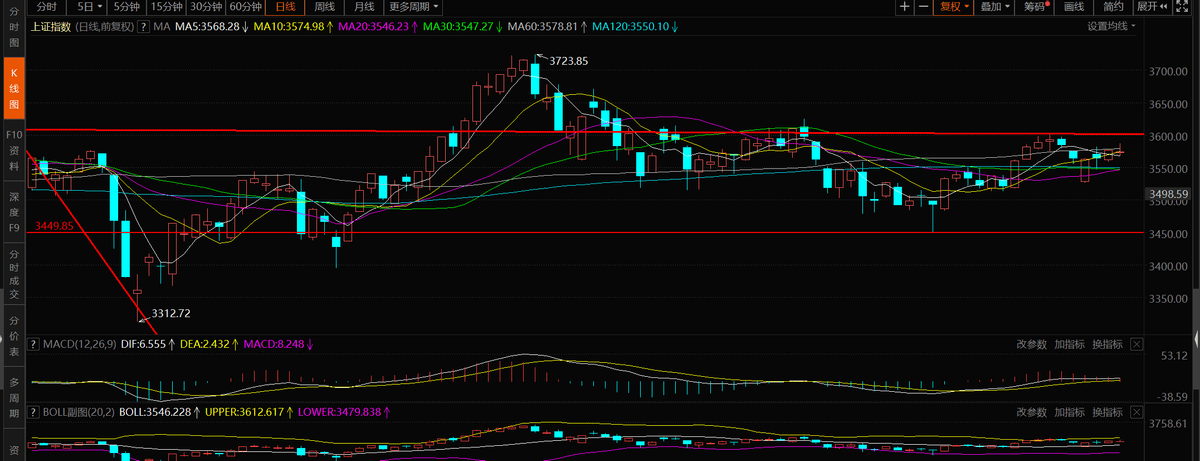
Task: Zoom out chart with minus icon
Action: click(924, 7)
